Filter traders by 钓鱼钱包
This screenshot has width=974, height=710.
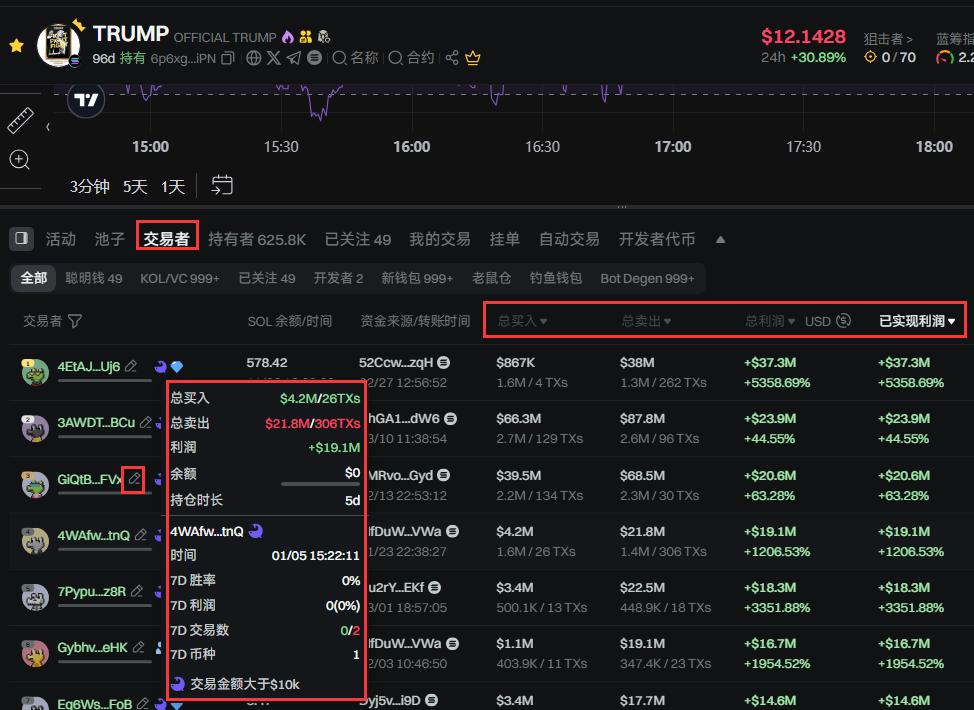(x=556, y=278)
